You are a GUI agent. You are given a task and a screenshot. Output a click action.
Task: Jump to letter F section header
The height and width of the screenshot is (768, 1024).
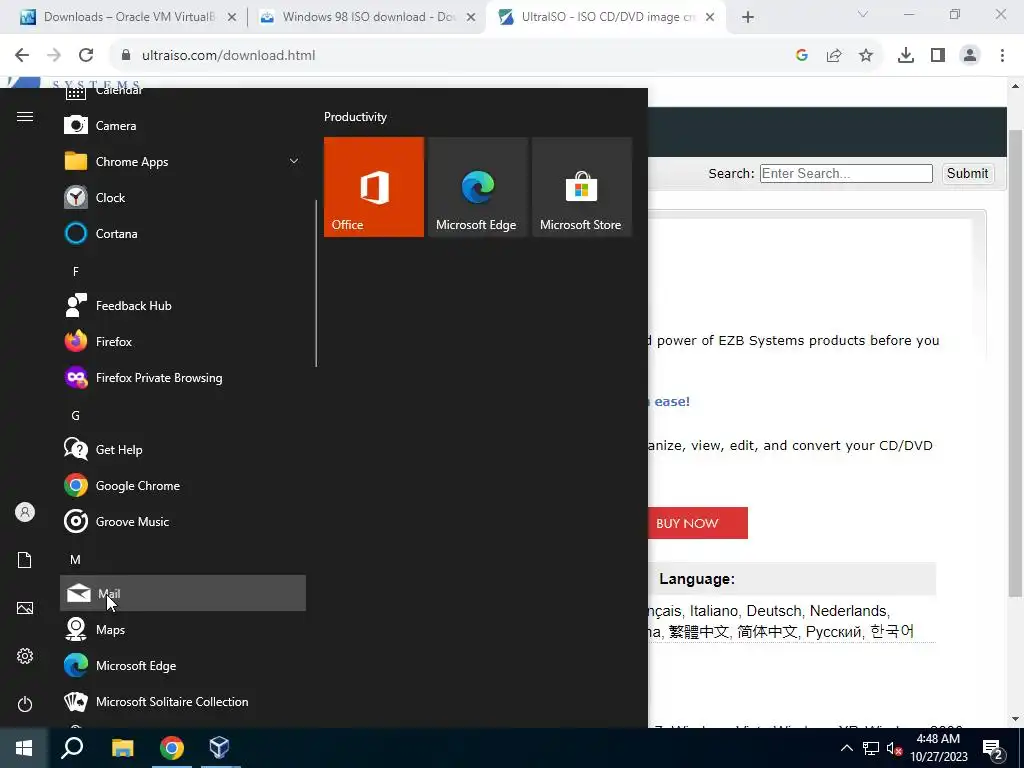coord(76,271)
